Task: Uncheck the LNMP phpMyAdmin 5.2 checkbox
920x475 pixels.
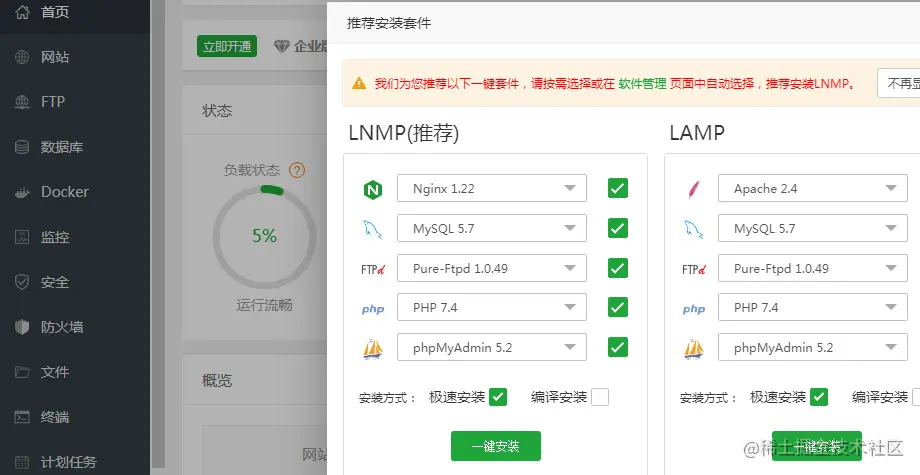Action: click(x=618, y=347)
